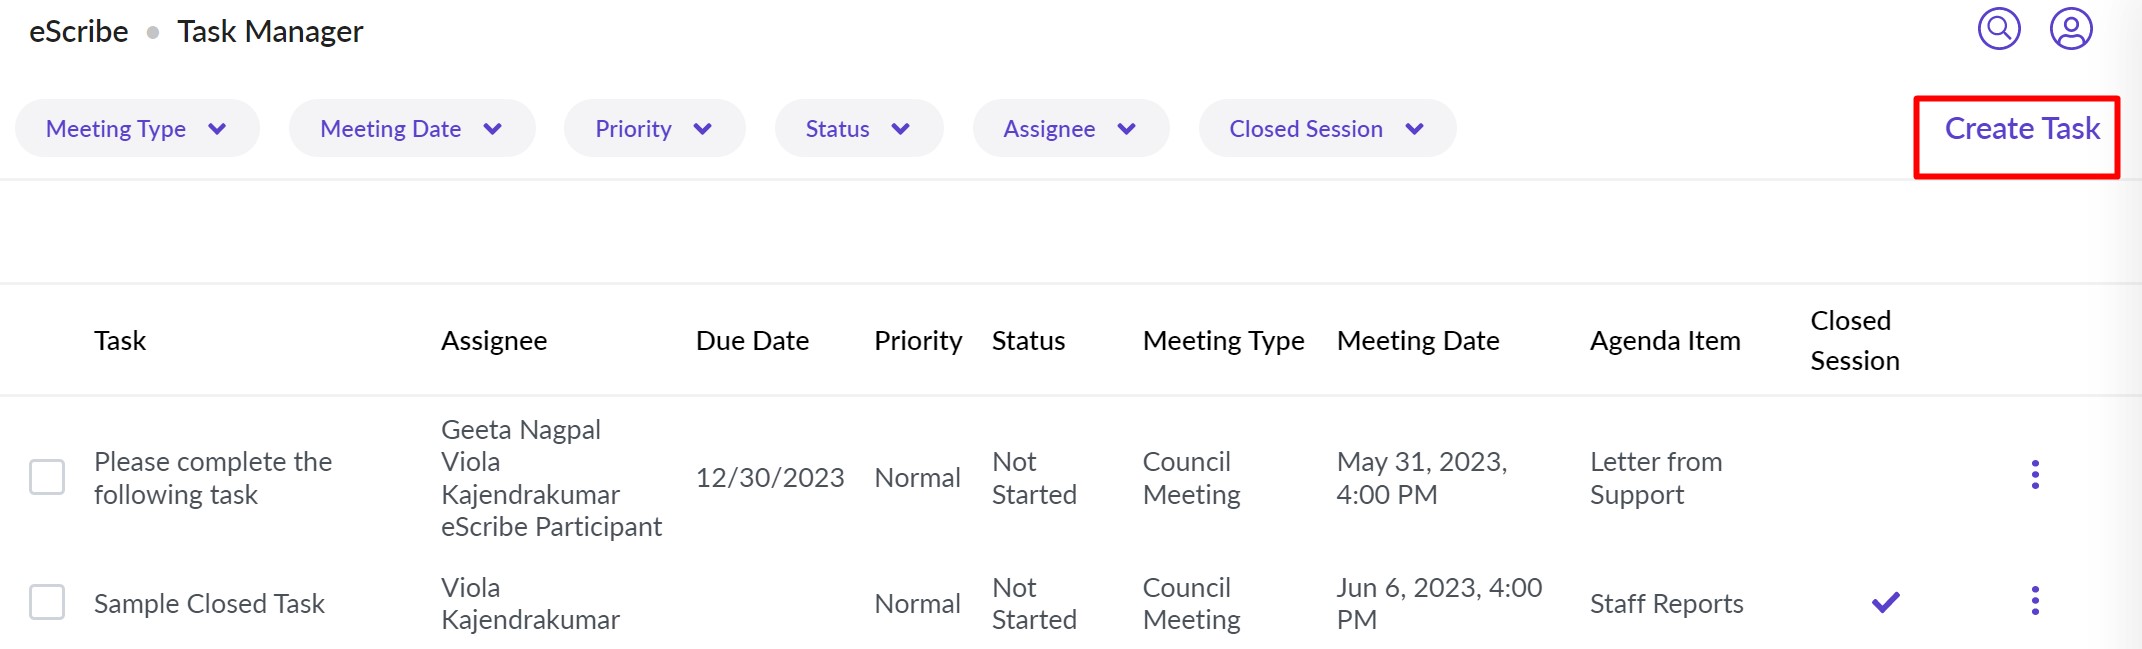Expand the Closed Session filter
Screen dimensions: 2142x649
coord(1326,129)
